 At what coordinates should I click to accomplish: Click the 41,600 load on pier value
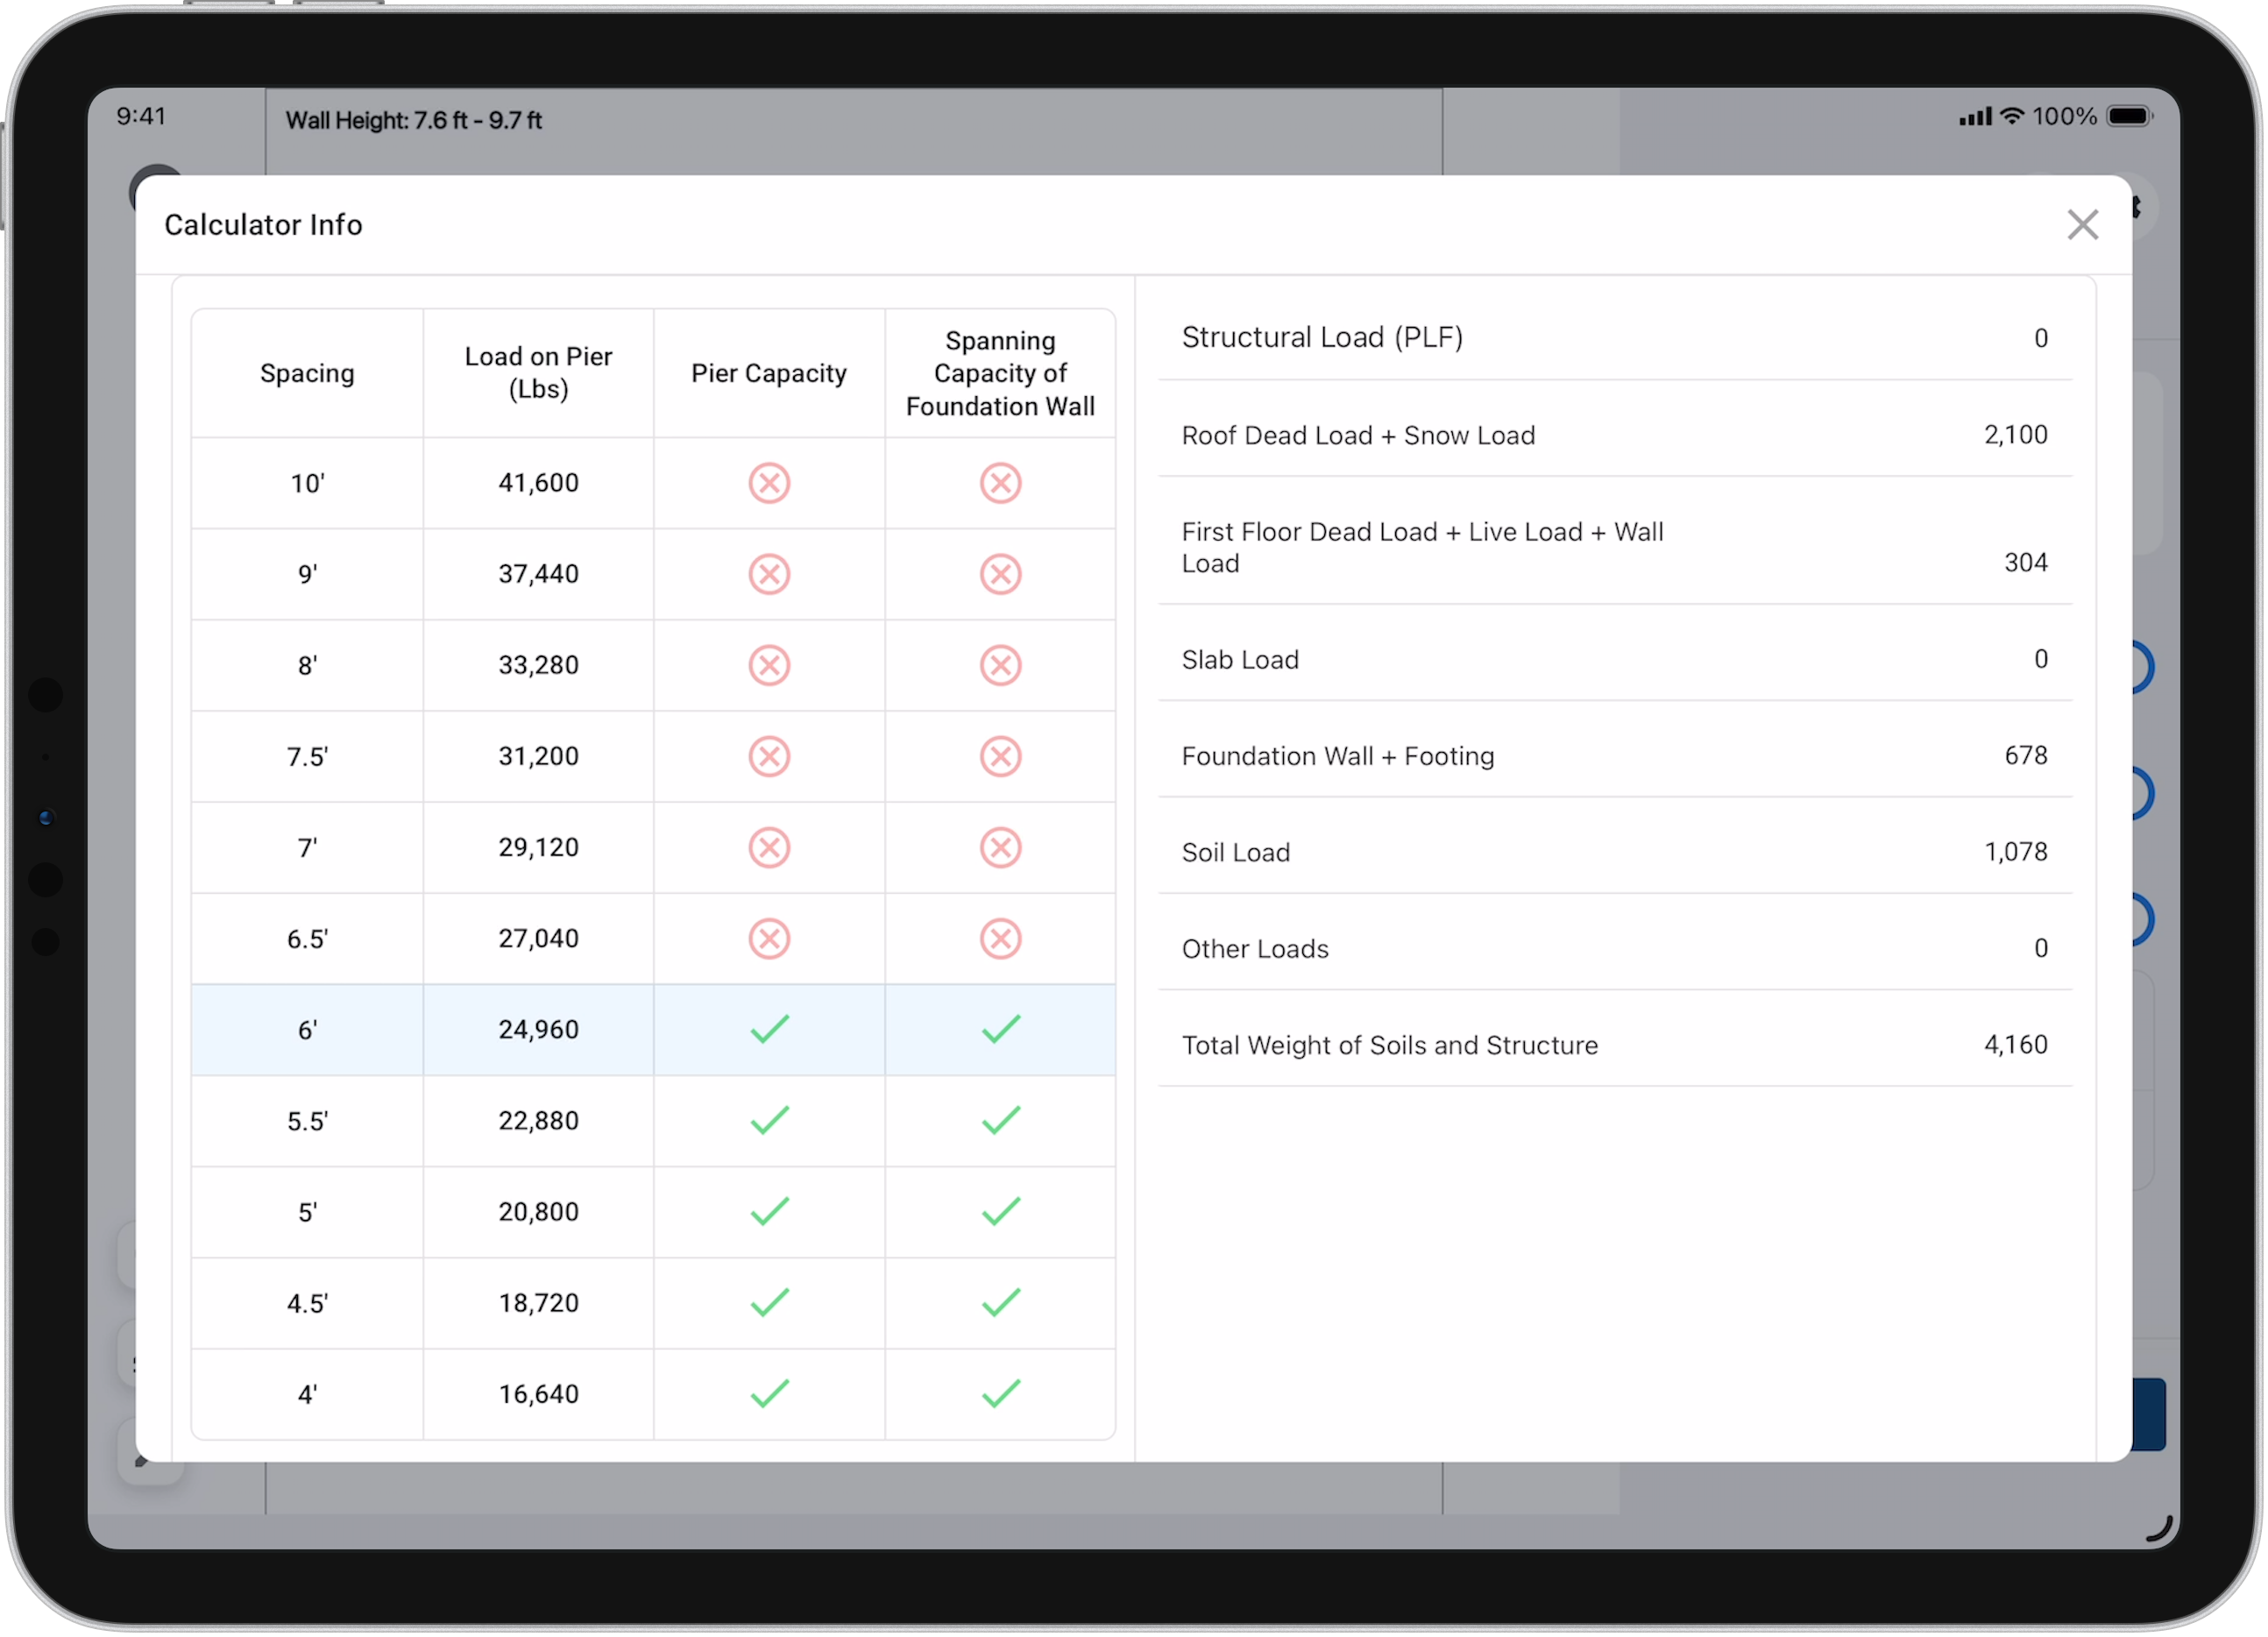pos(538,483)
